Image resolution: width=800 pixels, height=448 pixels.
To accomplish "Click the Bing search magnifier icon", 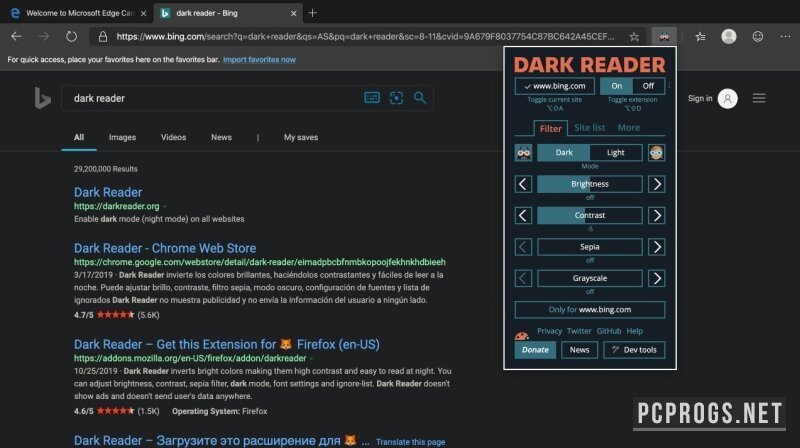I will click(x=420, y=97).
